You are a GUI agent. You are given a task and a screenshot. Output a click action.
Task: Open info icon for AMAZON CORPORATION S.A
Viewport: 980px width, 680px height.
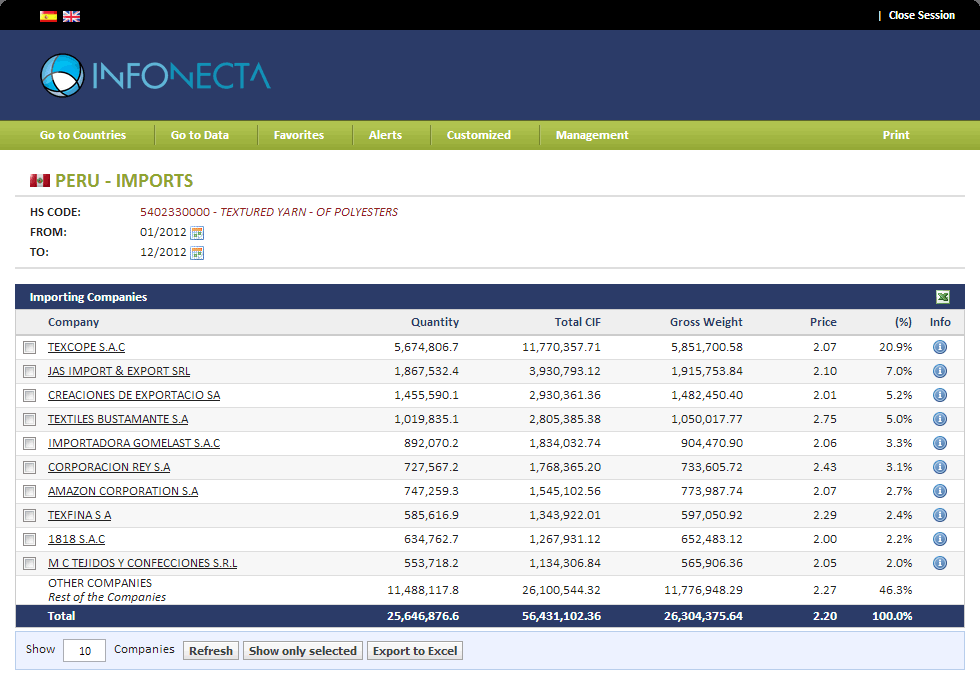[939, 491]
